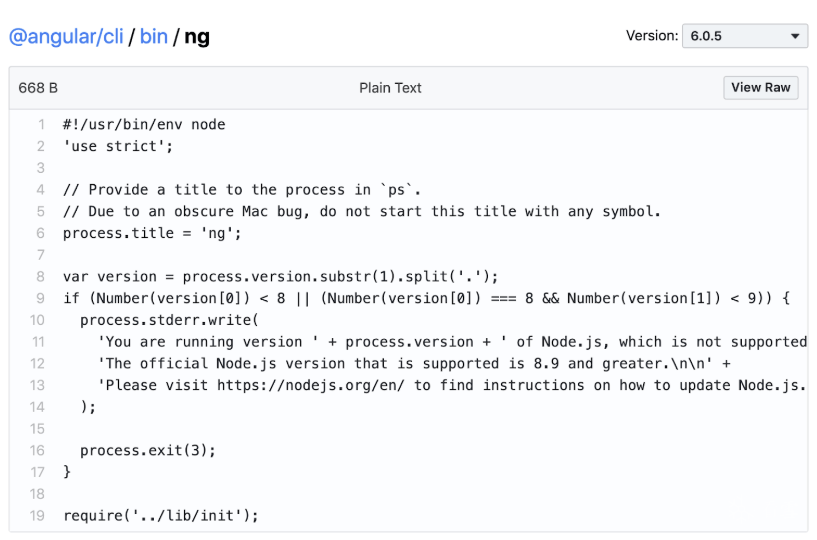Open the @angular/cli package link
The height and width of the screenshot is (540, 817).
pyautogui.click(x=66, y=37)
